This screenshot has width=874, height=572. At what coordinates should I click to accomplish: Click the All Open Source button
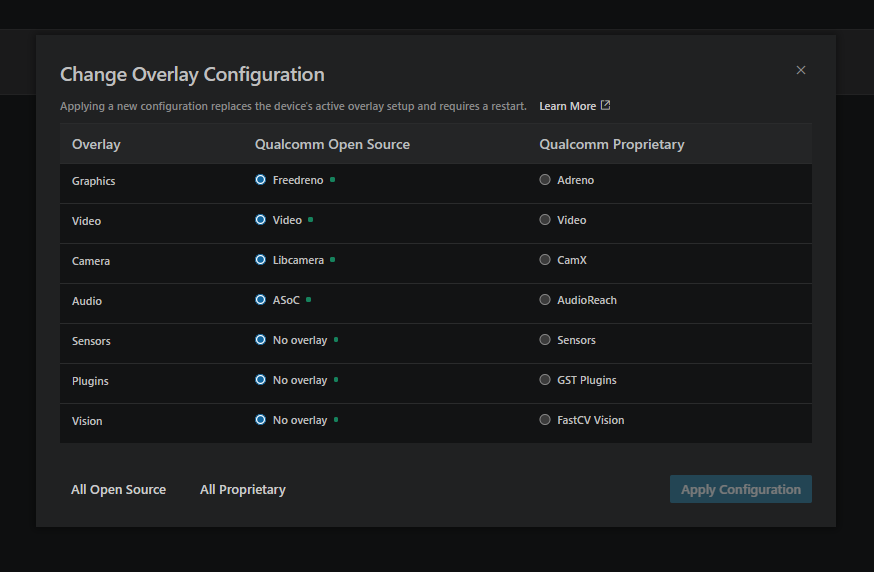point(118,489)
